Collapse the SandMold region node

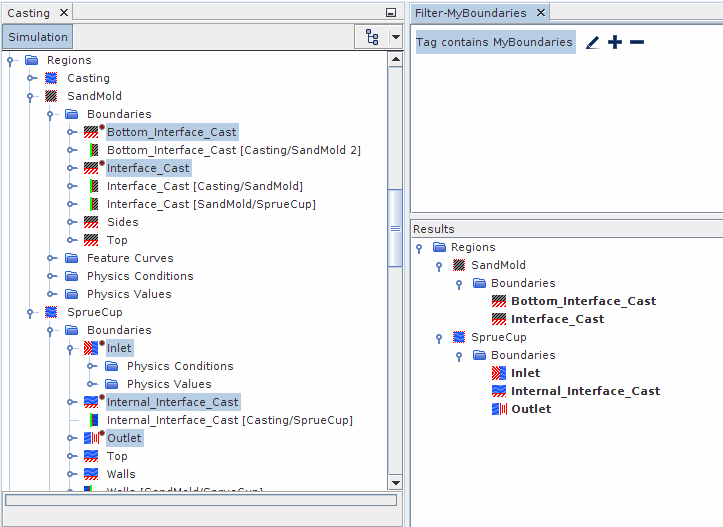click(x=29, y=96)
